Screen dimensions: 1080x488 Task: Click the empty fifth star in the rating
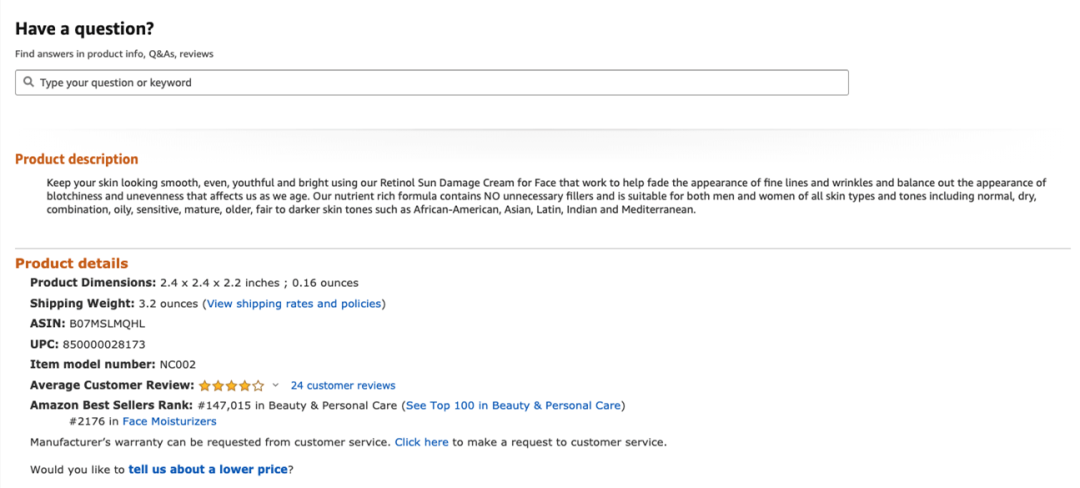pos(258,385)
